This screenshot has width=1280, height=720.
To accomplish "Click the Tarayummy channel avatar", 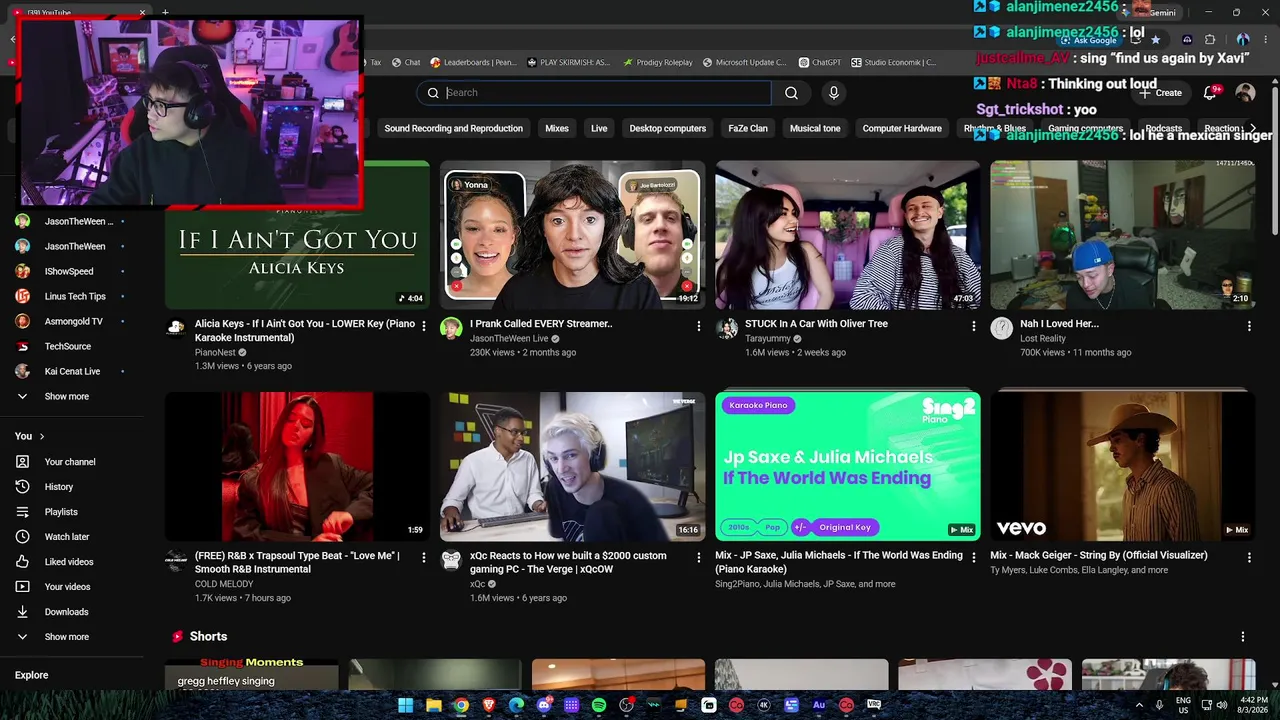I will point(727,329).
